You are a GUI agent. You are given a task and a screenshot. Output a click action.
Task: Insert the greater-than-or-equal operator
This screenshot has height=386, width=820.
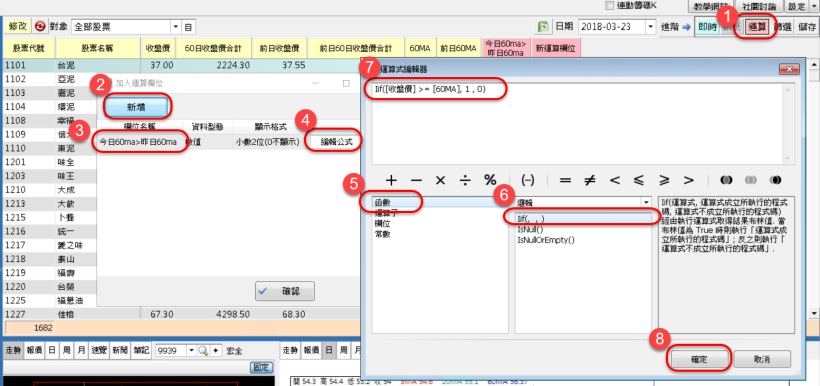coord(664,180)
